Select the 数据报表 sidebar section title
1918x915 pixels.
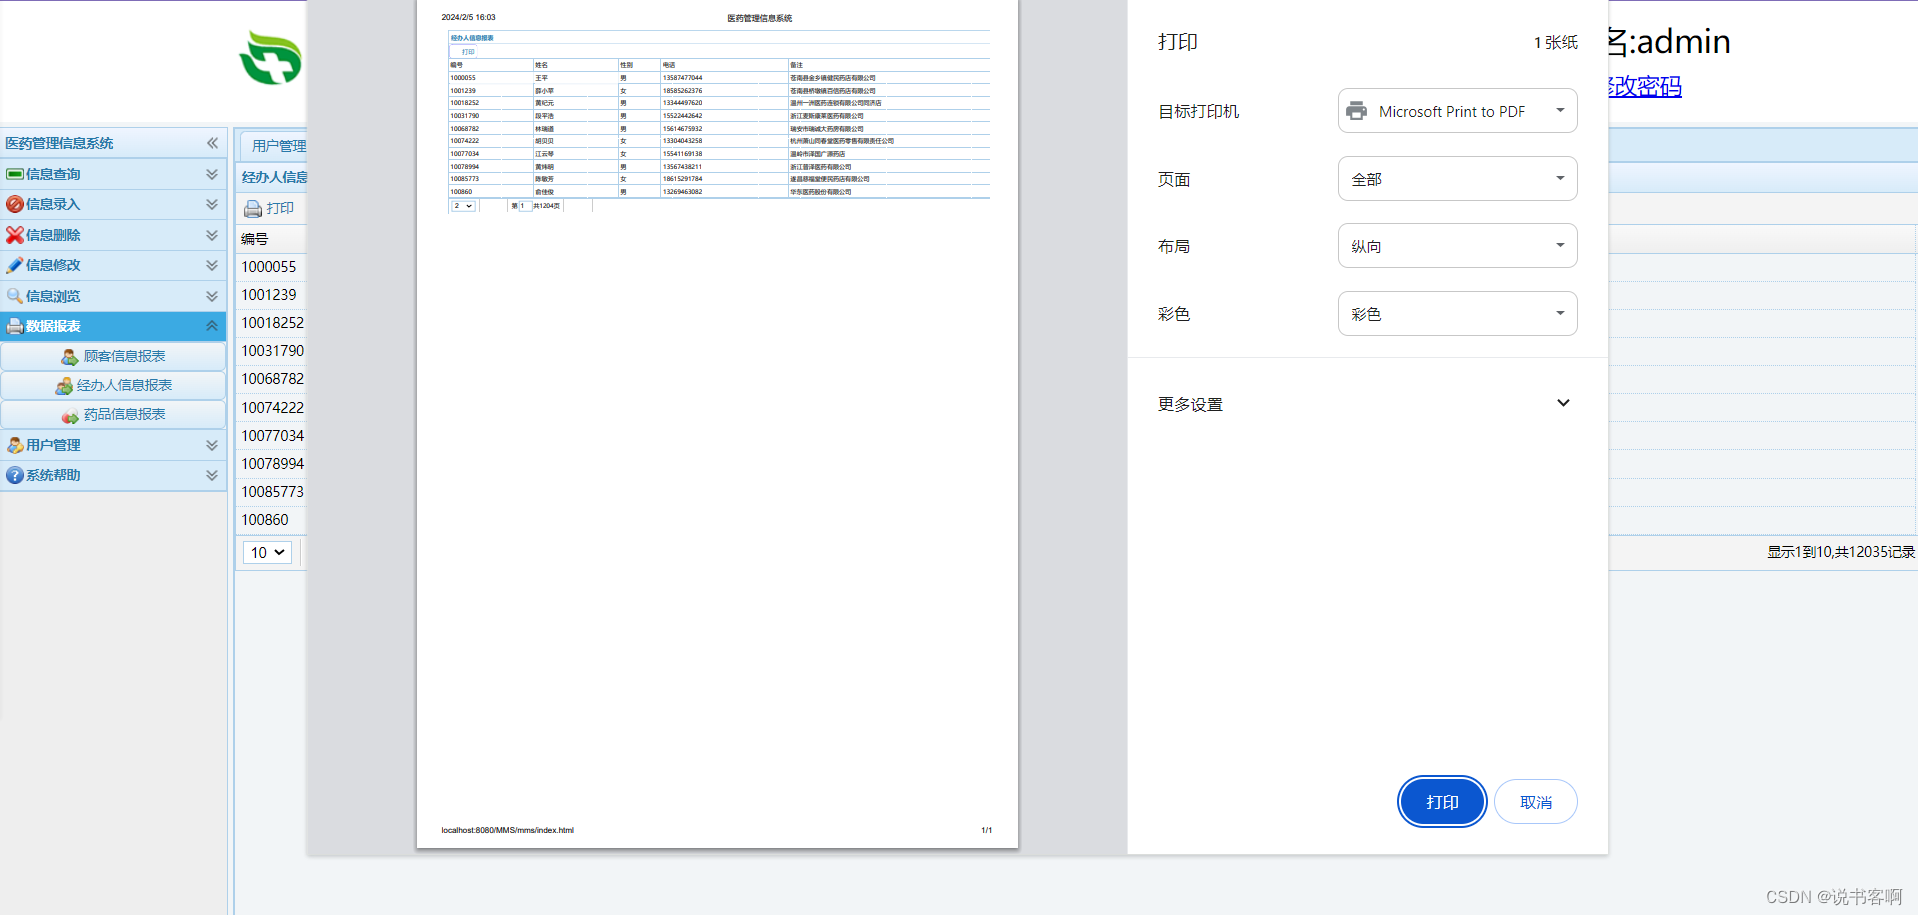pos(53,326)
